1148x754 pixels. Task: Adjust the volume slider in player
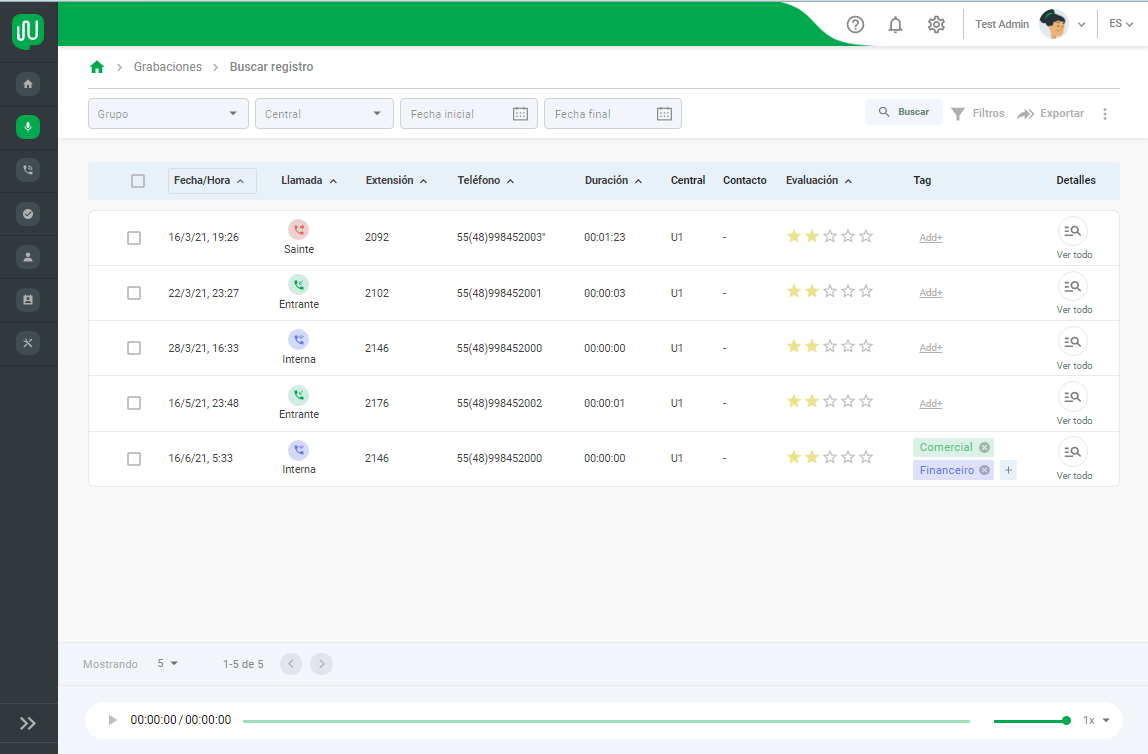pos(1032,721)
